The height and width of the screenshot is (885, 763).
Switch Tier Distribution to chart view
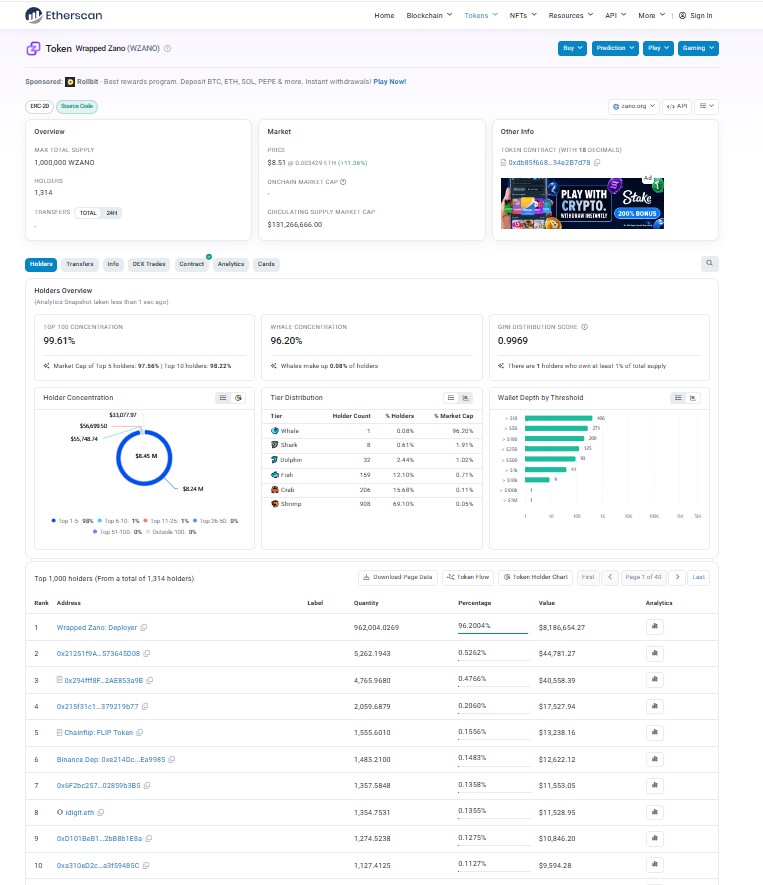(x=466, y=398)
